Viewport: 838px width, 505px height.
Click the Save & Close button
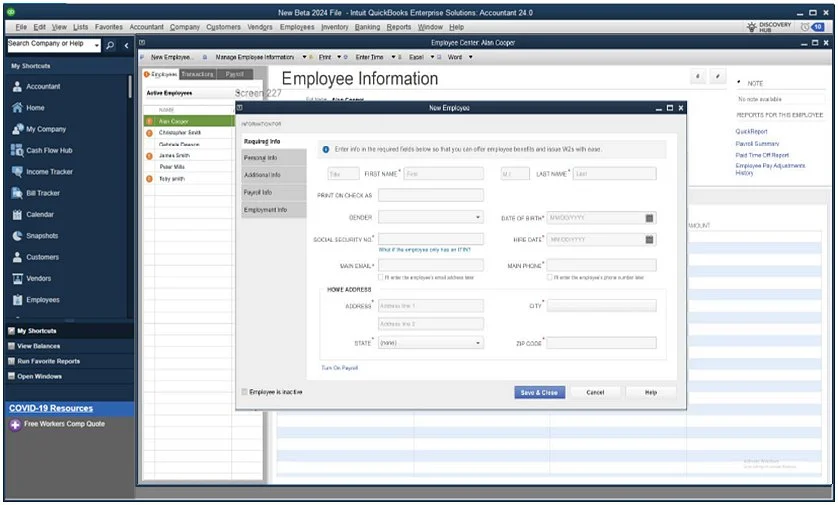pos(539,392)
